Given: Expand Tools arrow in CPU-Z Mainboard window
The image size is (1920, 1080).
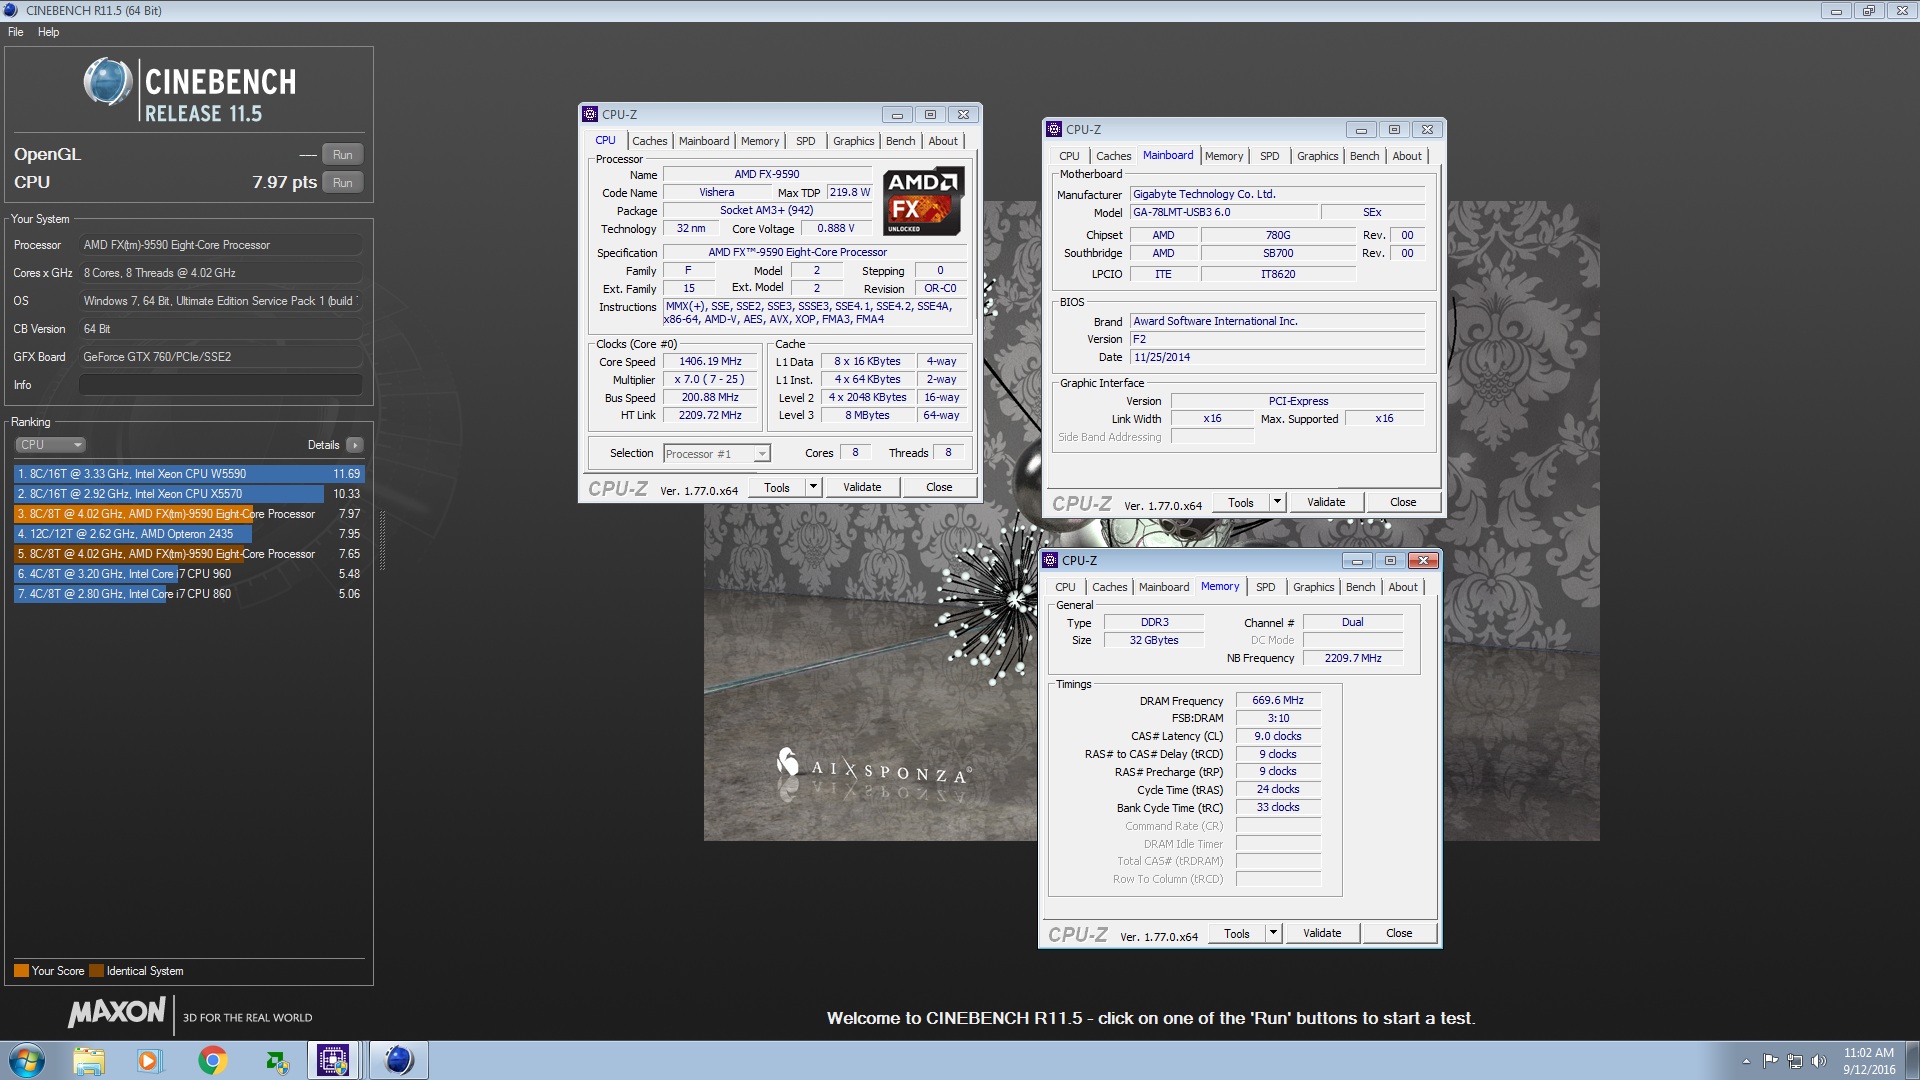Looking at the screenshot, I should coord(1277,502).
